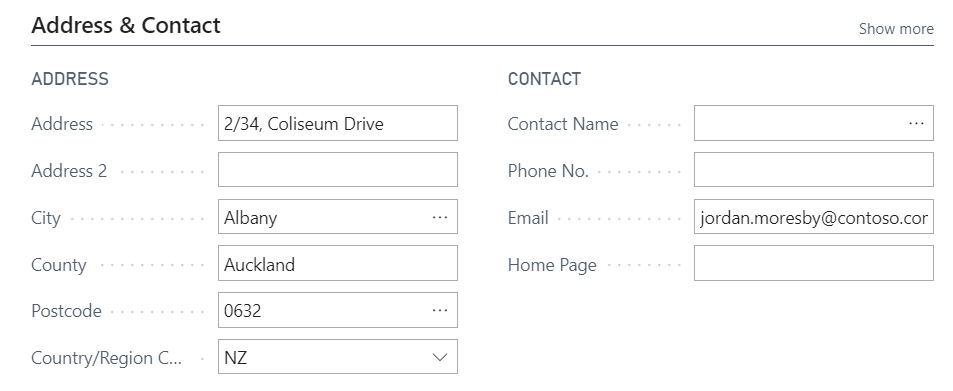
Task: Click the Country/Region Code field showing NZ
Action: click(338, 357)
